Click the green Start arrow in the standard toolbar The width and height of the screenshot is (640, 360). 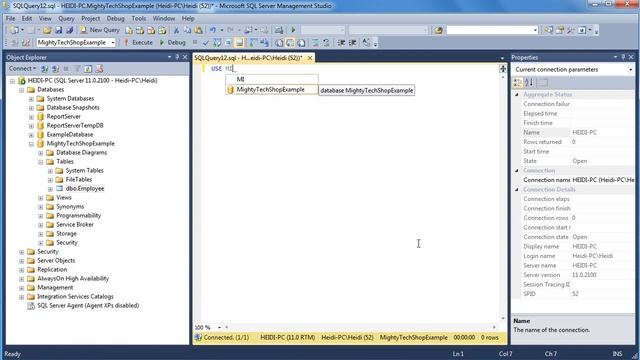coord(293,30)
